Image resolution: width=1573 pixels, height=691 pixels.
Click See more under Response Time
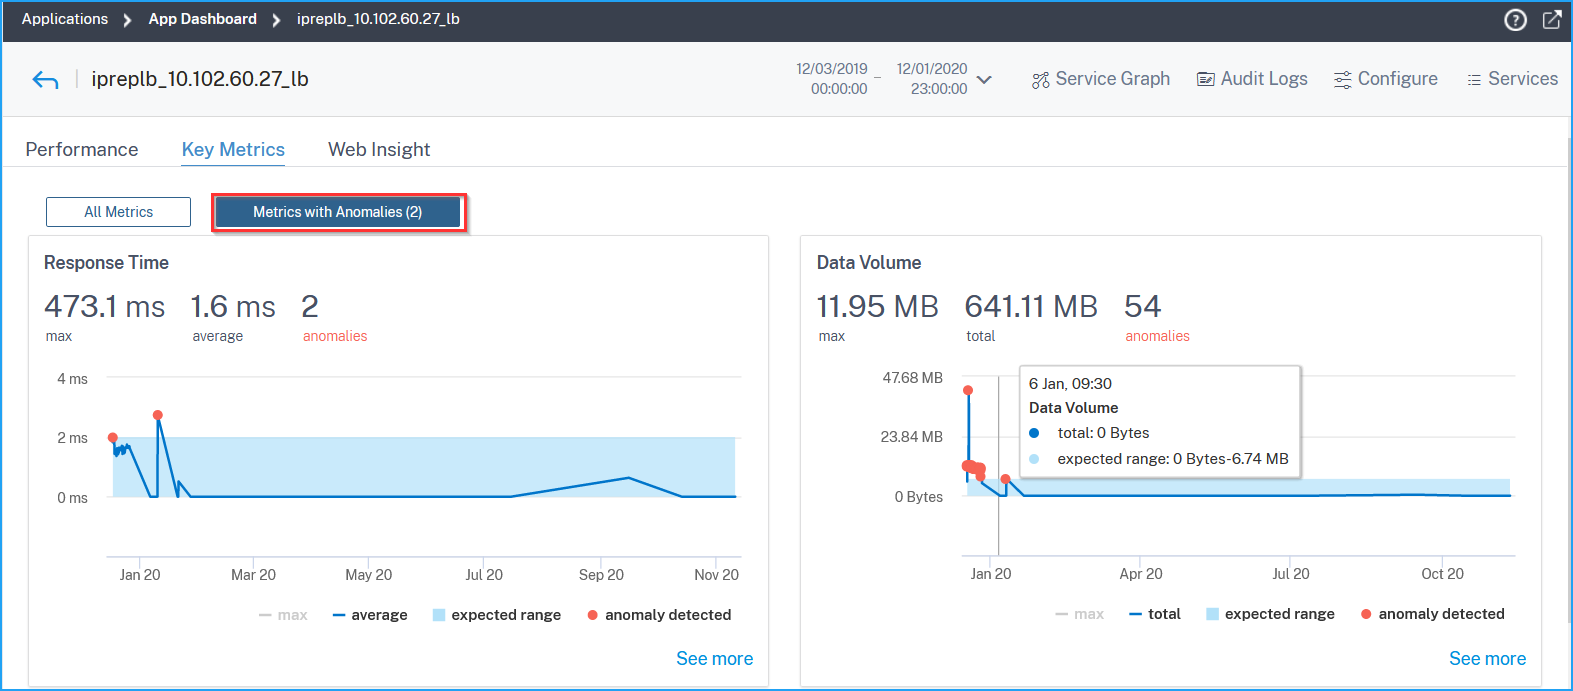click(715, 659)
